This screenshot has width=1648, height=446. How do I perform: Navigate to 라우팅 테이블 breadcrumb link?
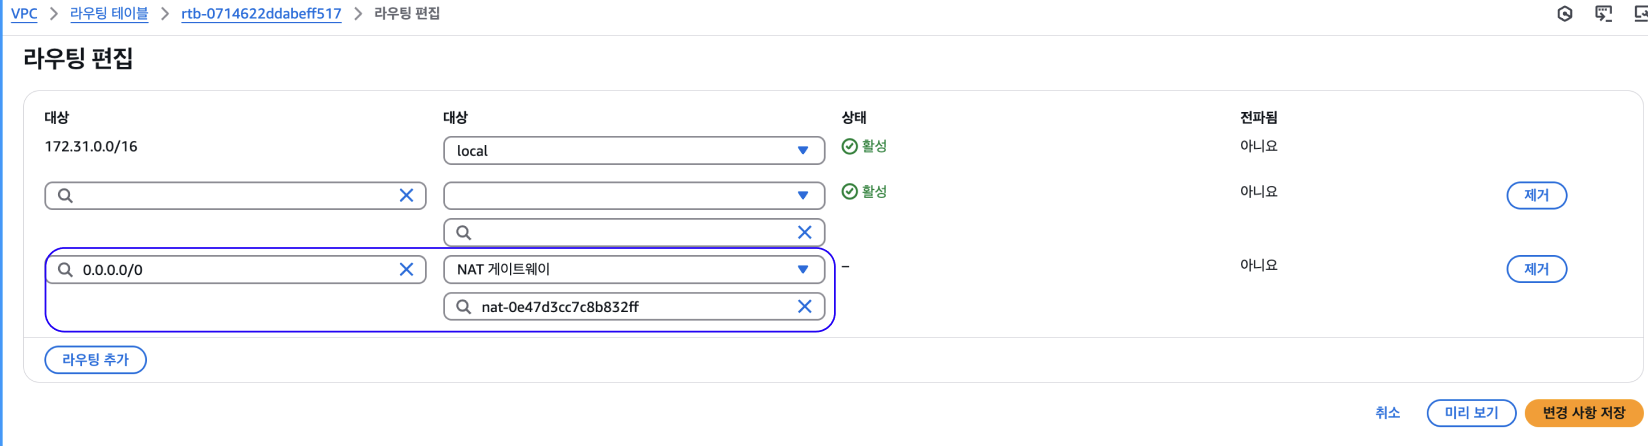(109, 14)
